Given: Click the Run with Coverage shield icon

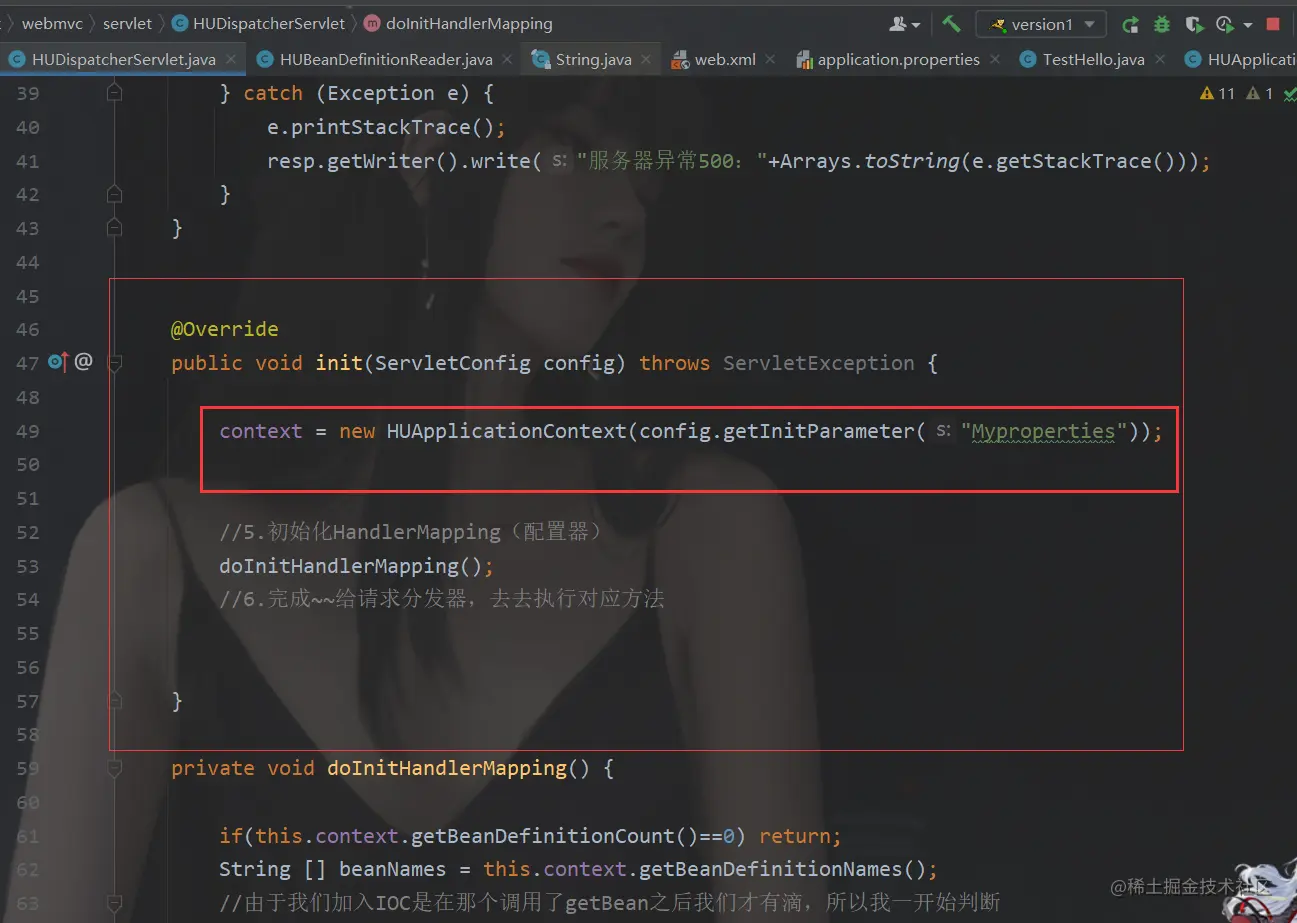Looking at the screenshot, I should [1194, 24].
